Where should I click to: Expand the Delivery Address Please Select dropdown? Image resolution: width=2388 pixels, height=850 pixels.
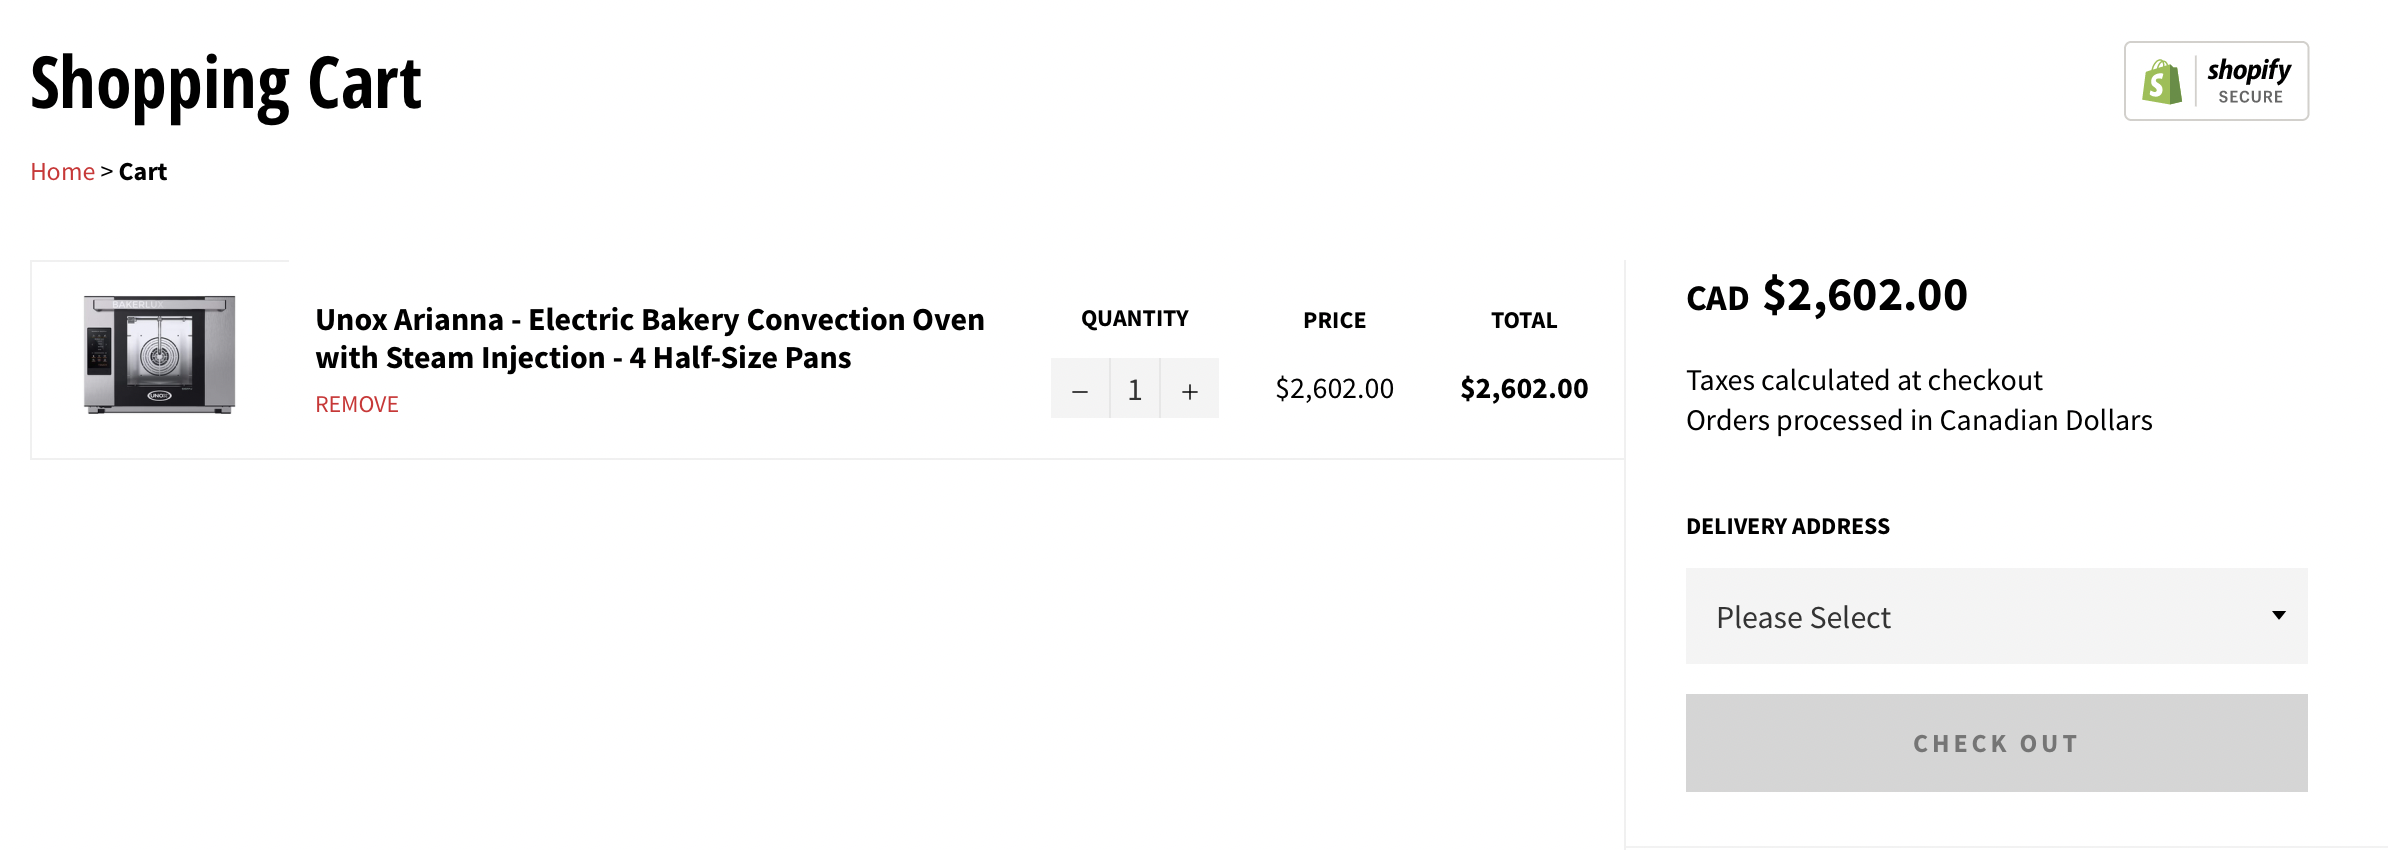tap(1996, 616)
